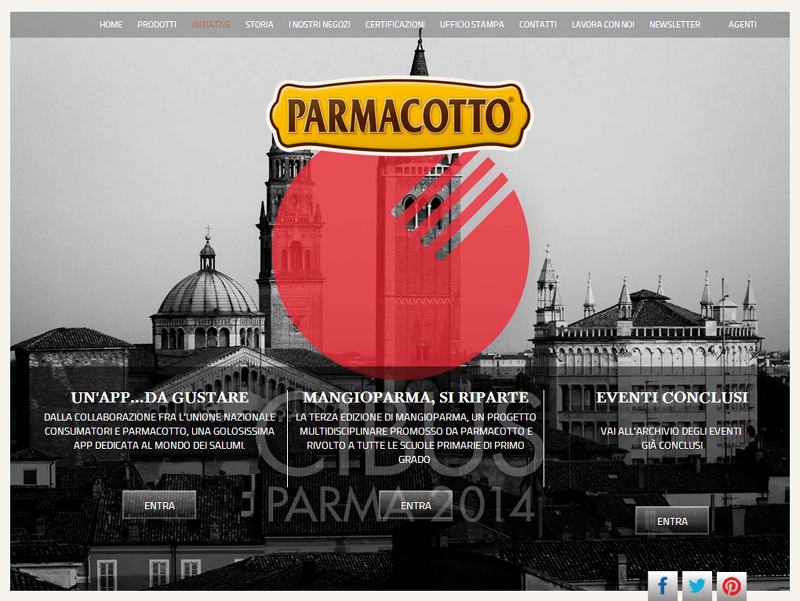Open the Storia menu item
The height and width of the screenshot is (601, 800).
(x=259, y=24)
